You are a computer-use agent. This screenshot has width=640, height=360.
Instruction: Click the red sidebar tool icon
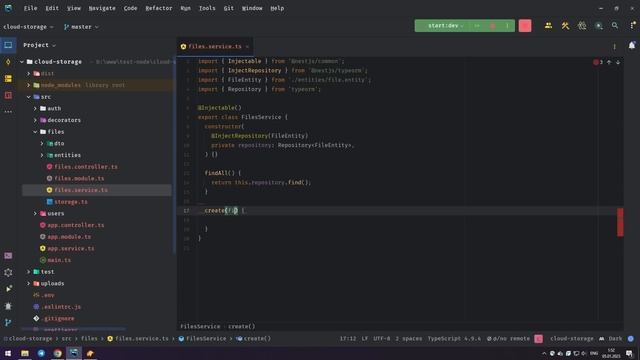coord(8,95)
